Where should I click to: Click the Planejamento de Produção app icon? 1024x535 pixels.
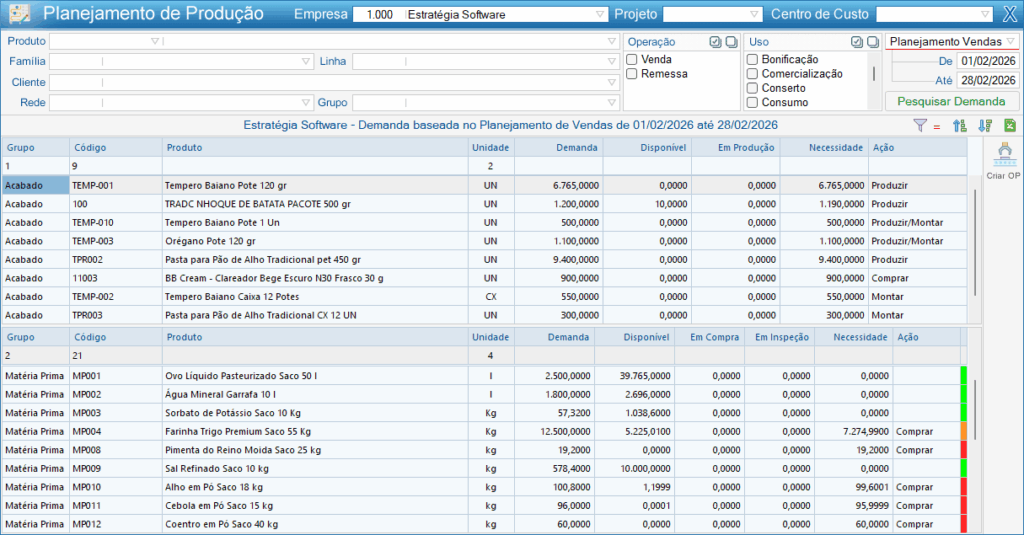tap(19, 14)
